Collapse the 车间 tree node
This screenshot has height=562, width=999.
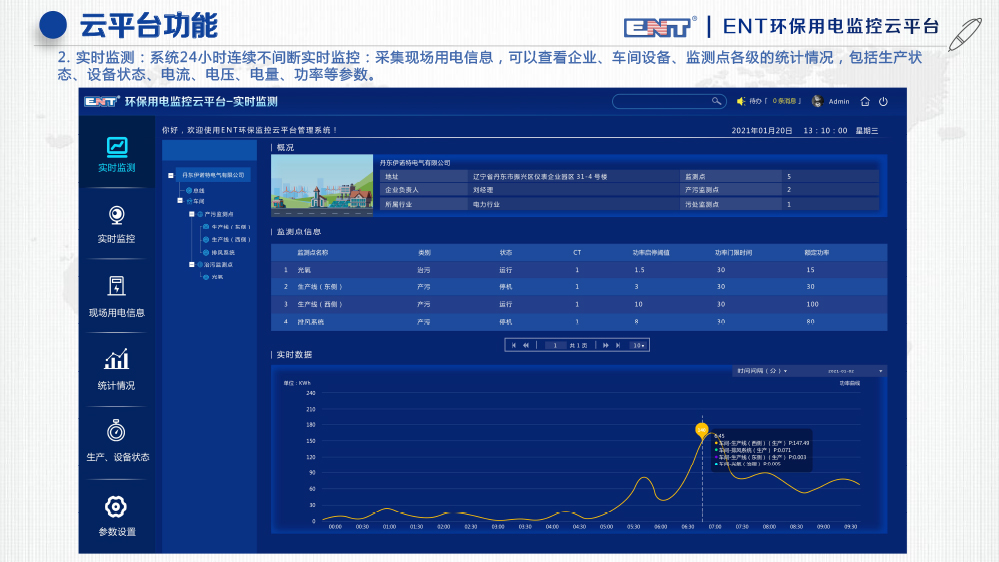tap(180, 201)
